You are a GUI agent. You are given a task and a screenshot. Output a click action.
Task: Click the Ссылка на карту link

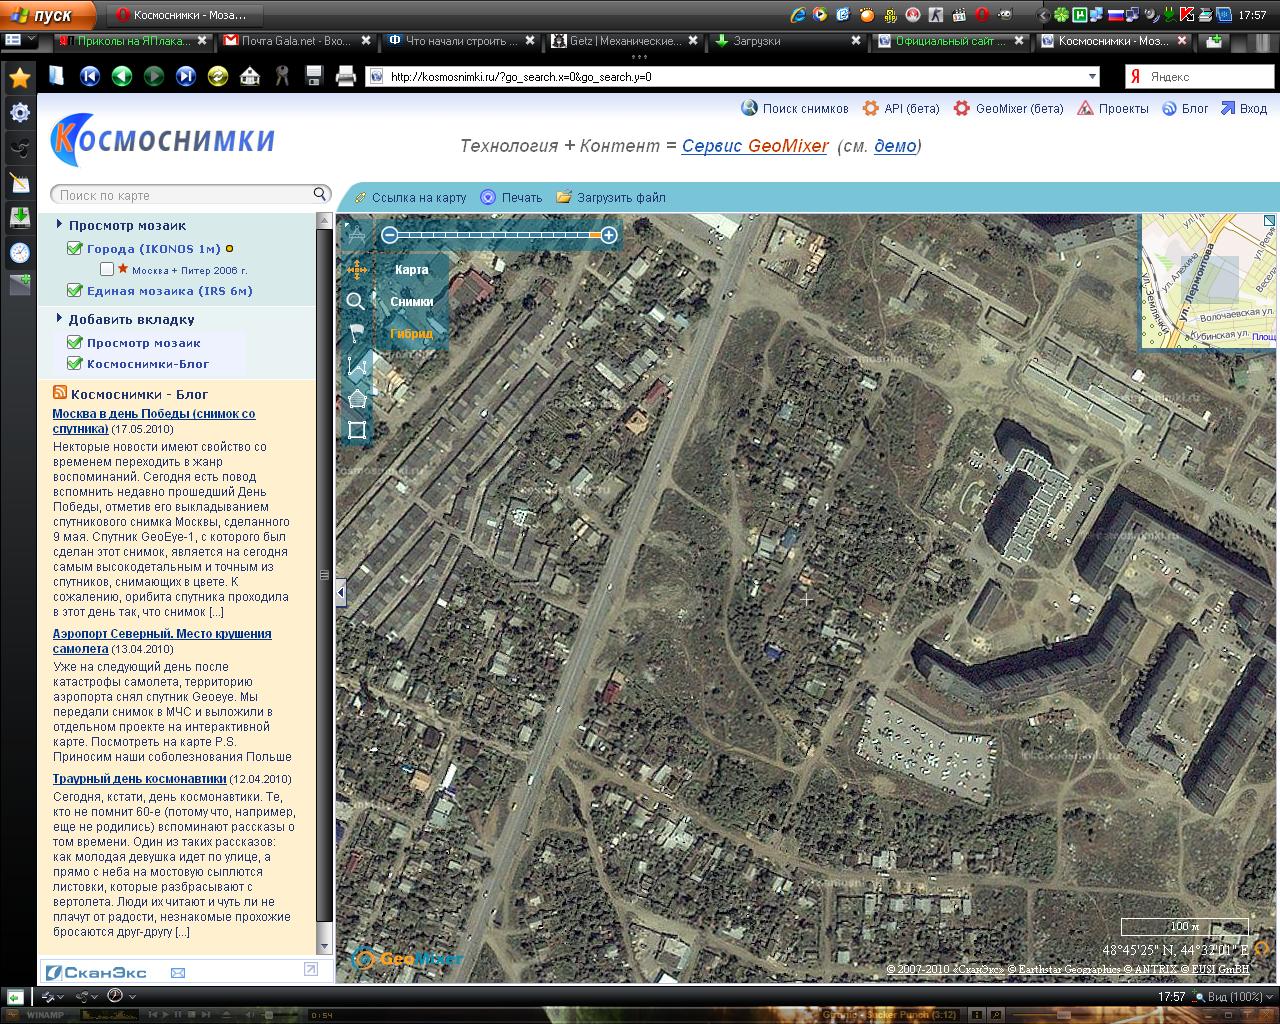pos(418,197)
